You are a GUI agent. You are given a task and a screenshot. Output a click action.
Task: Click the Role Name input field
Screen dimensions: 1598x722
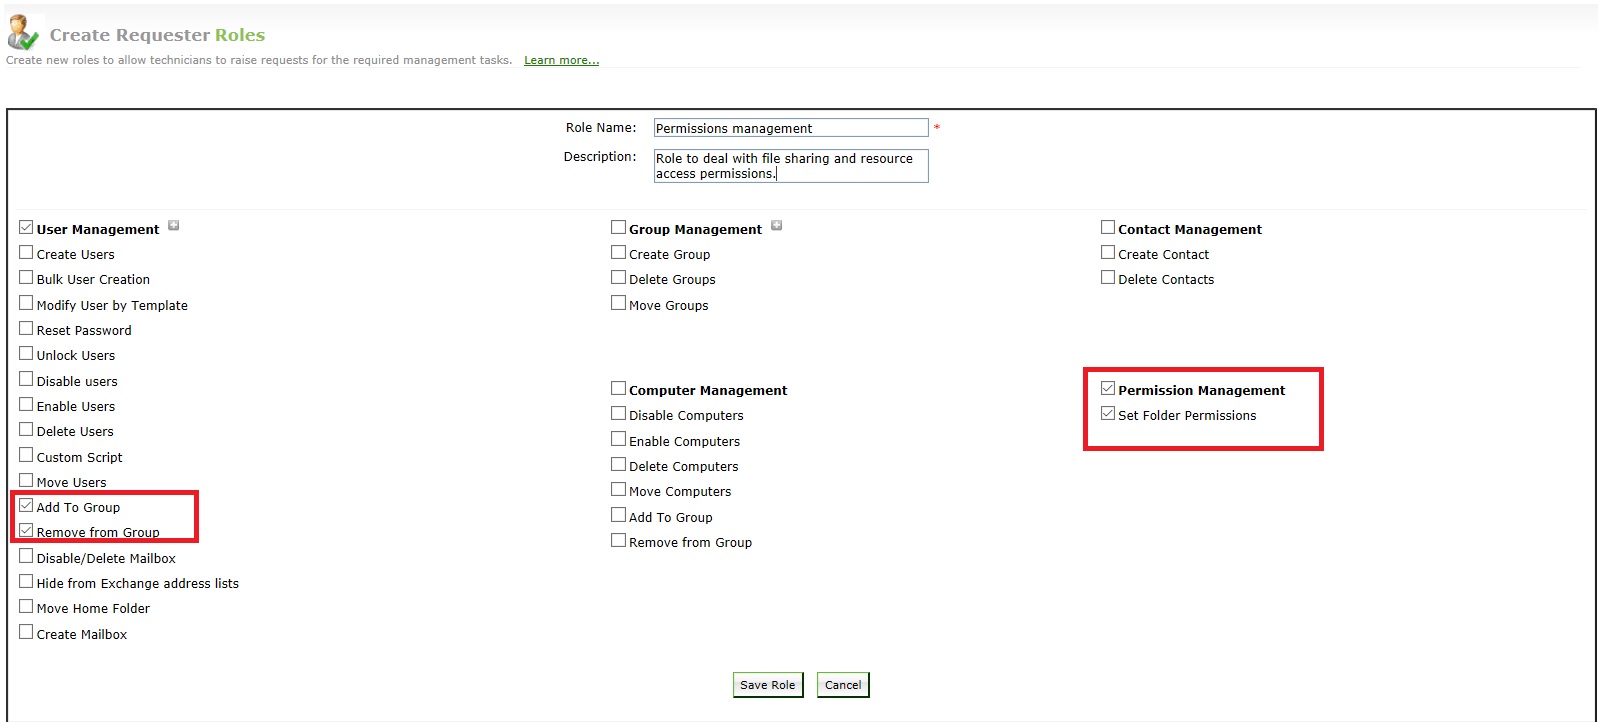point(791,128)
